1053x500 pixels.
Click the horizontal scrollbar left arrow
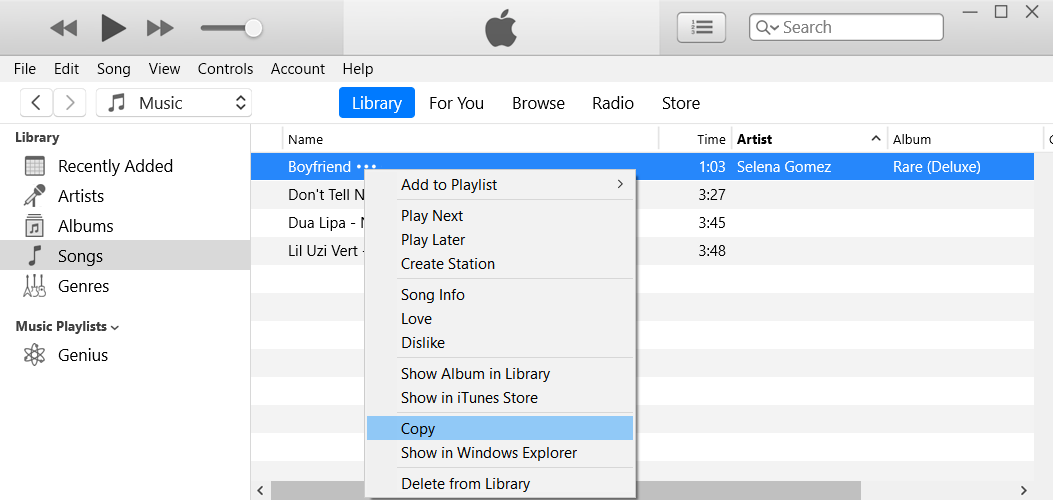[x=261, y=490]
